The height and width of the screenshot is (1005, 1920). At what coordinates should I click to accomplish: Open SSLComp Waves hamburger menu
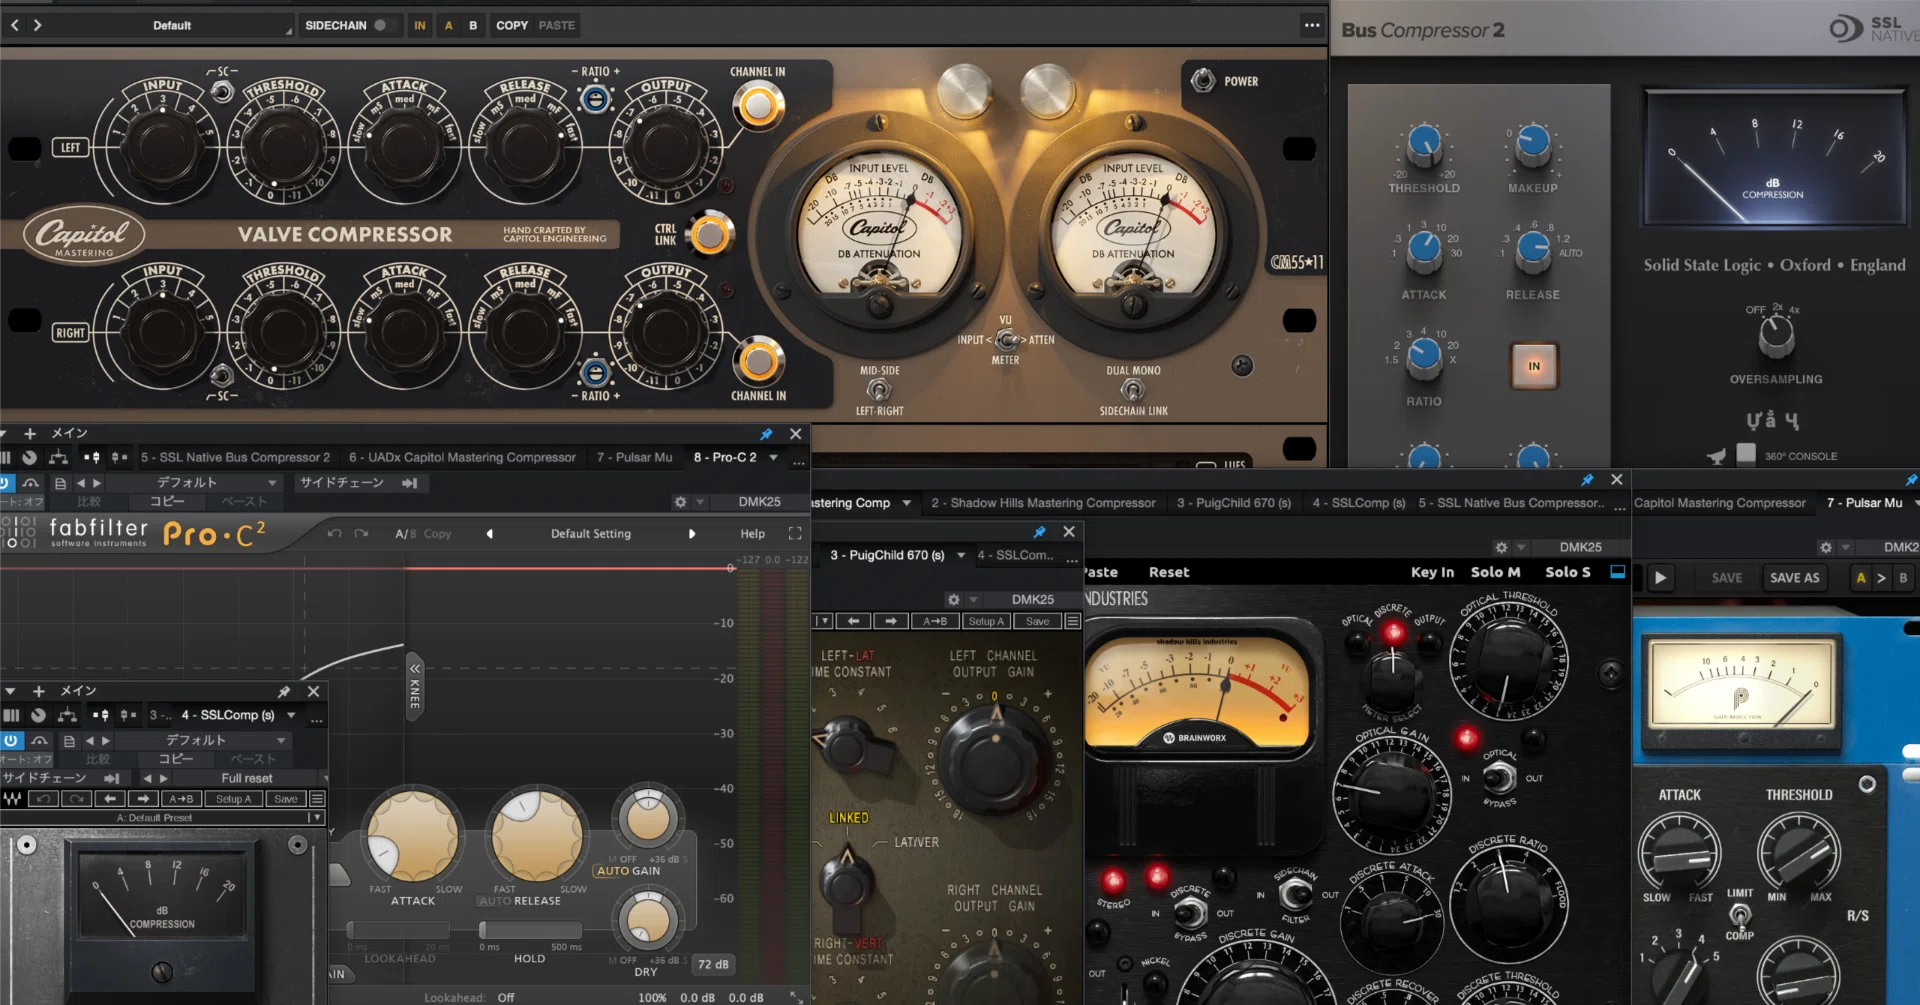click(317, 799)
